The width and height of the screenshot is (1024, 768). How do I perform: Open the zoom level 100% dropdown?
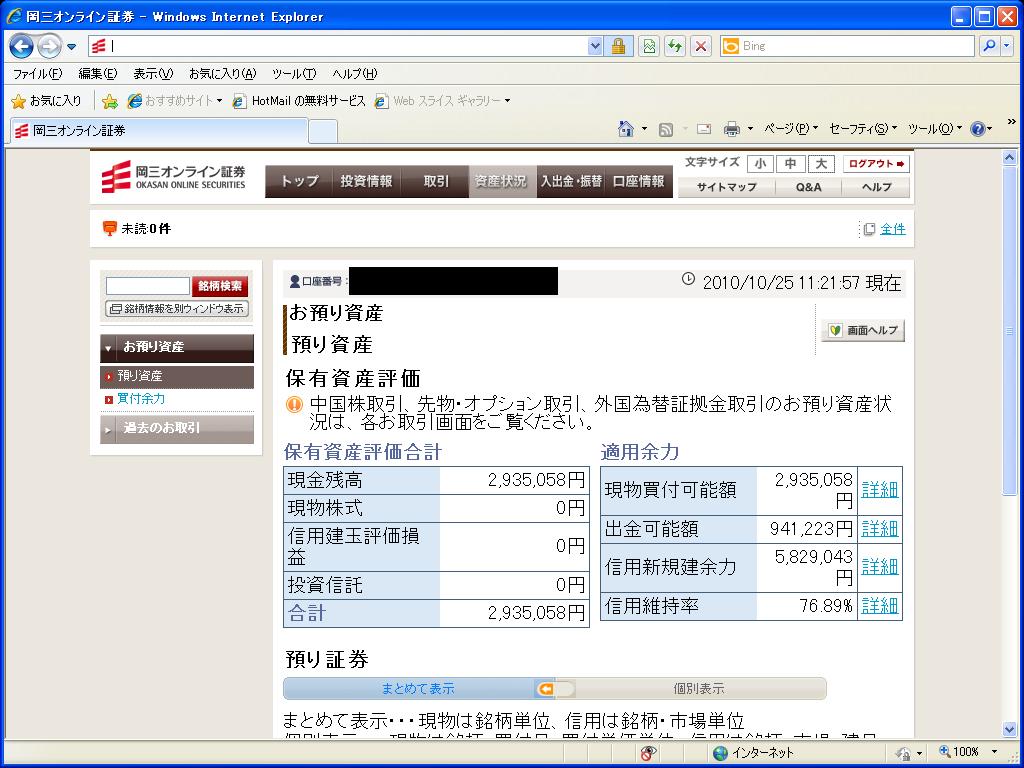pos(994,752)
